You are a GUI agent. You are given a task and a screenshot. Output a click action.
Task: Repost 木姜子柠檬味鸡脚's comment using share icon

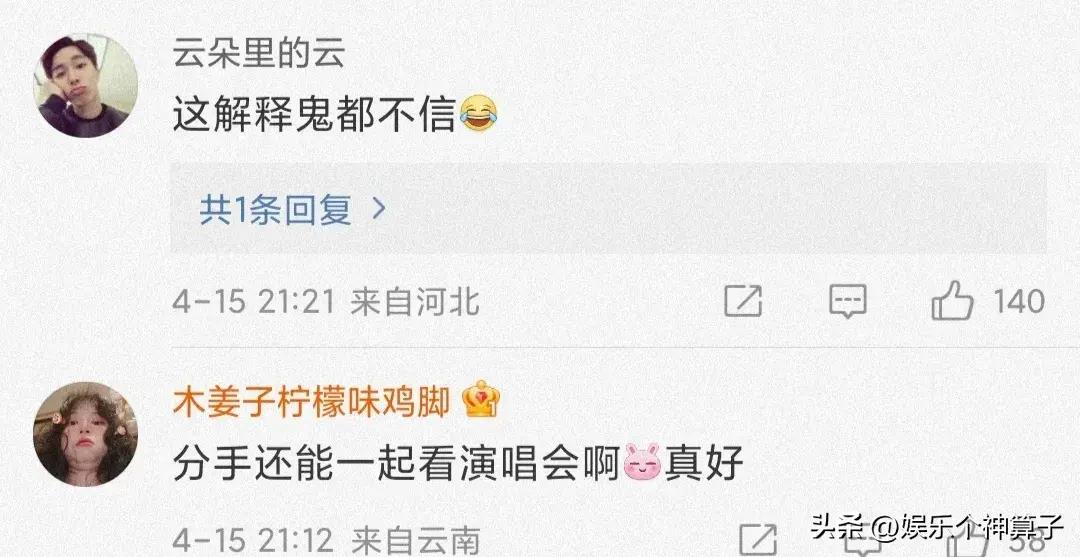pyautogui.click(x=758, y=540)
